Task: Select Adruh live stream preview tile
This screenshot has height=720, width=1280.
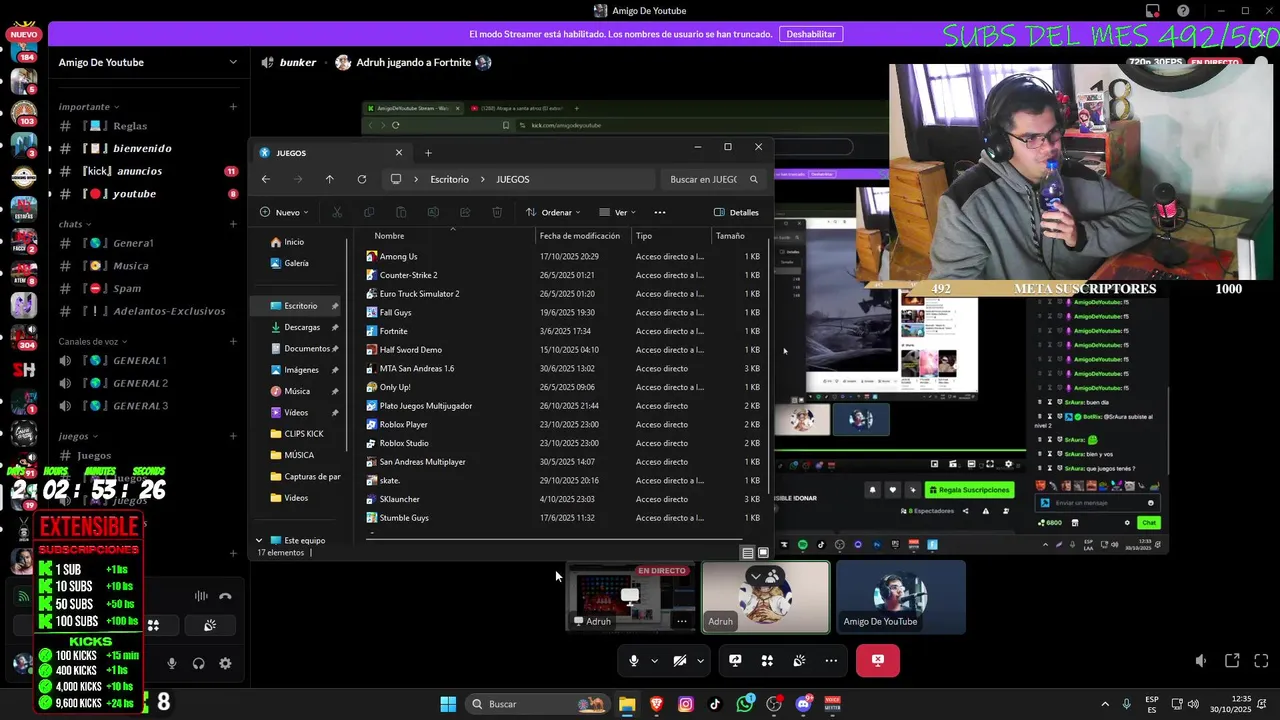Action: (x=630, y=597)
